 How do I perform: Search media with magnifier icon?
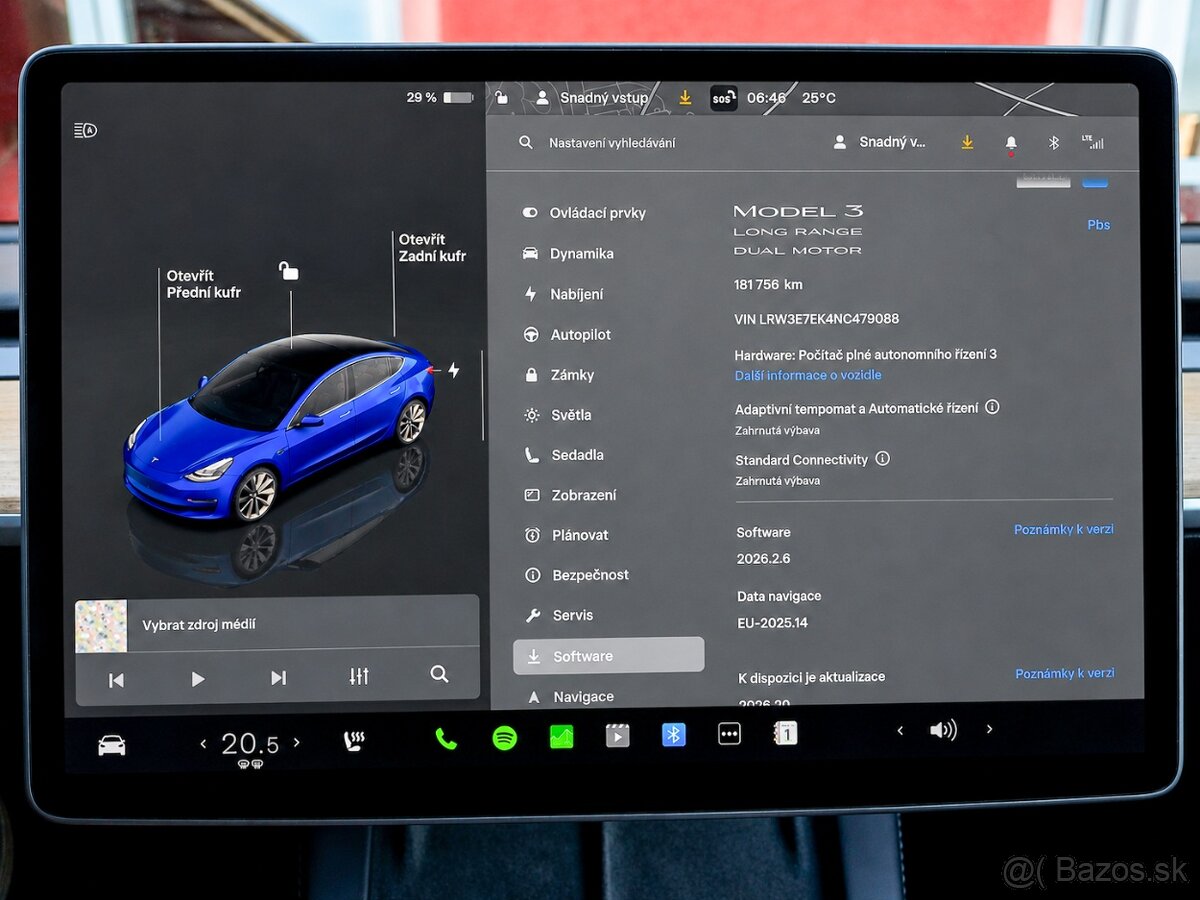pyautogui.click(x=439, y=674)
